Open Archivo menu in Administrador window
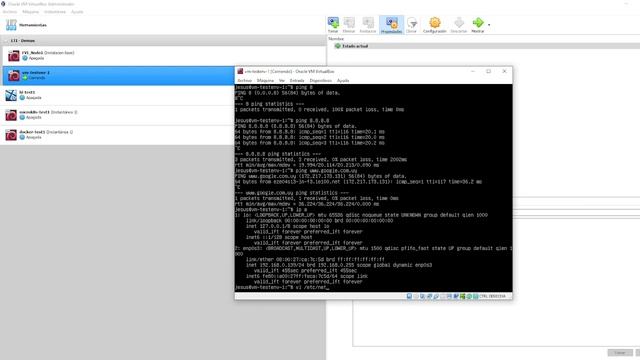The height and width of the screenshot is (360, 640). 10,12
